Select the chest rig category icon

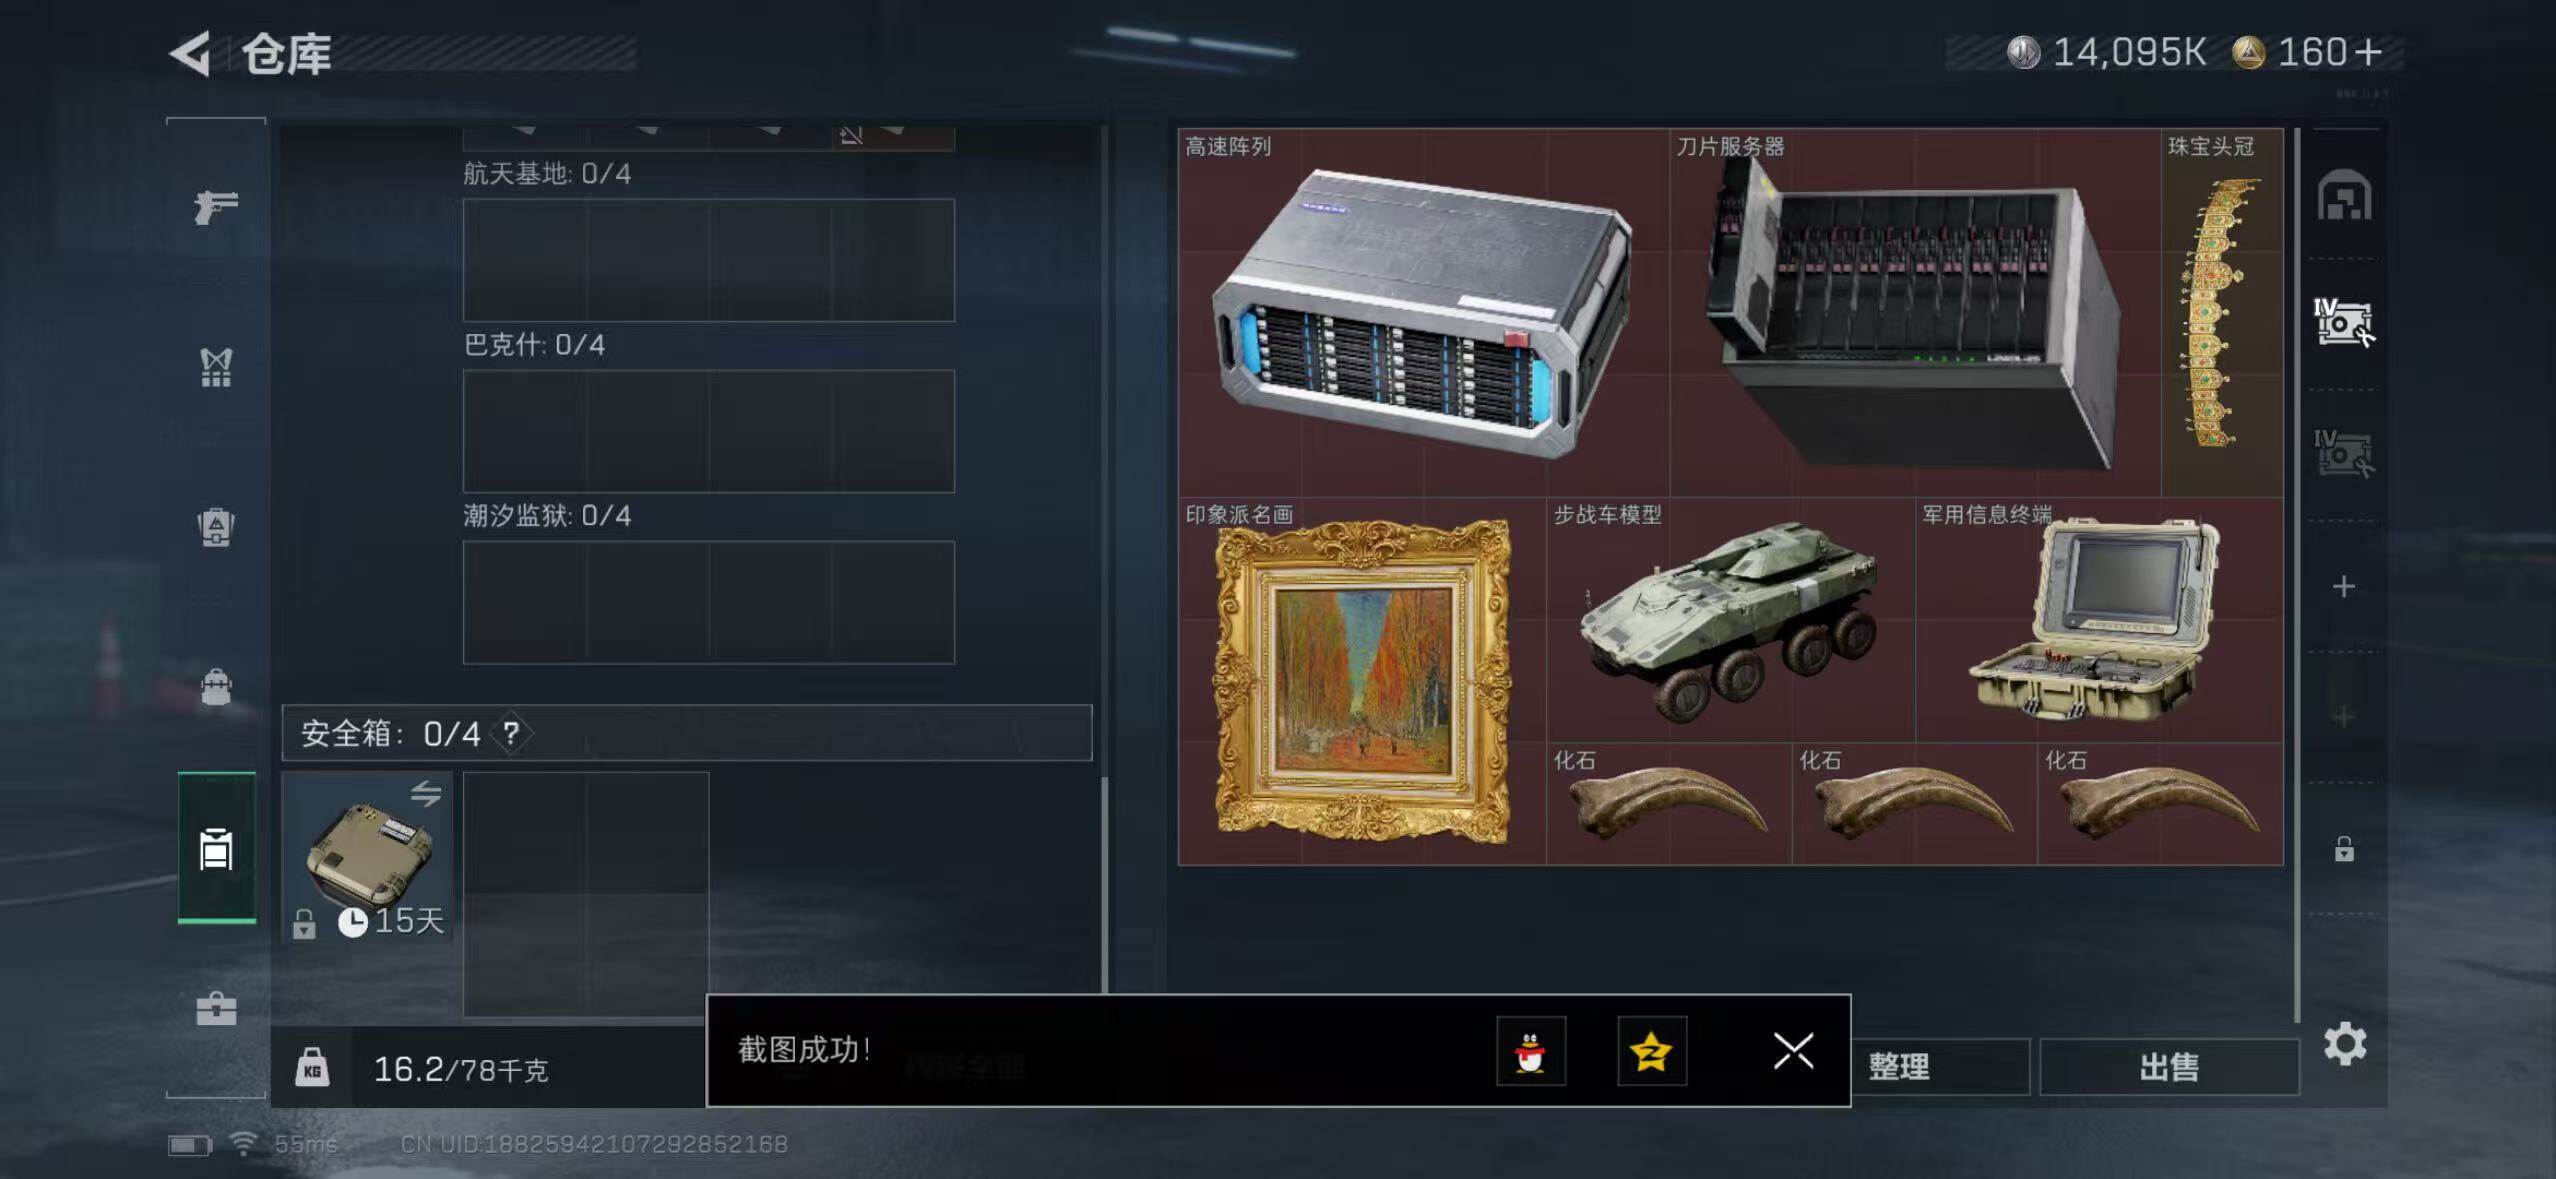[216, 367]
